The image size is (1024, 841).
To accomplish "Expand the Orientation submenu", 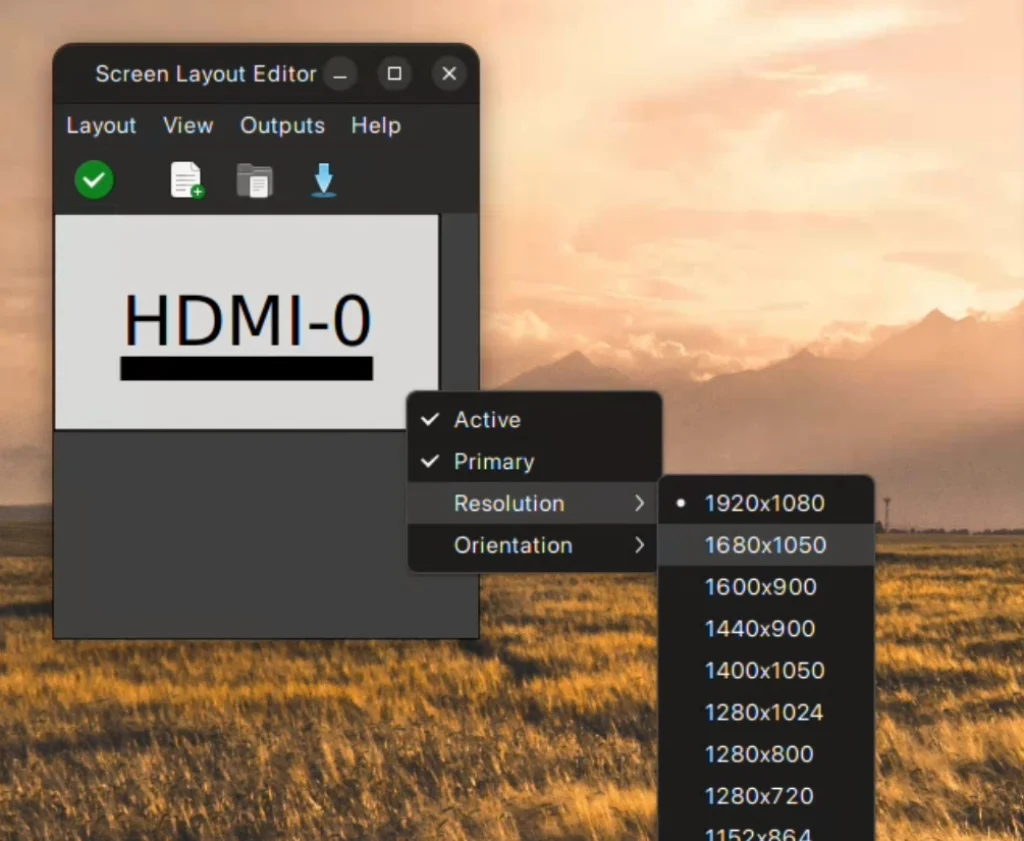I will tap(513, 545).
